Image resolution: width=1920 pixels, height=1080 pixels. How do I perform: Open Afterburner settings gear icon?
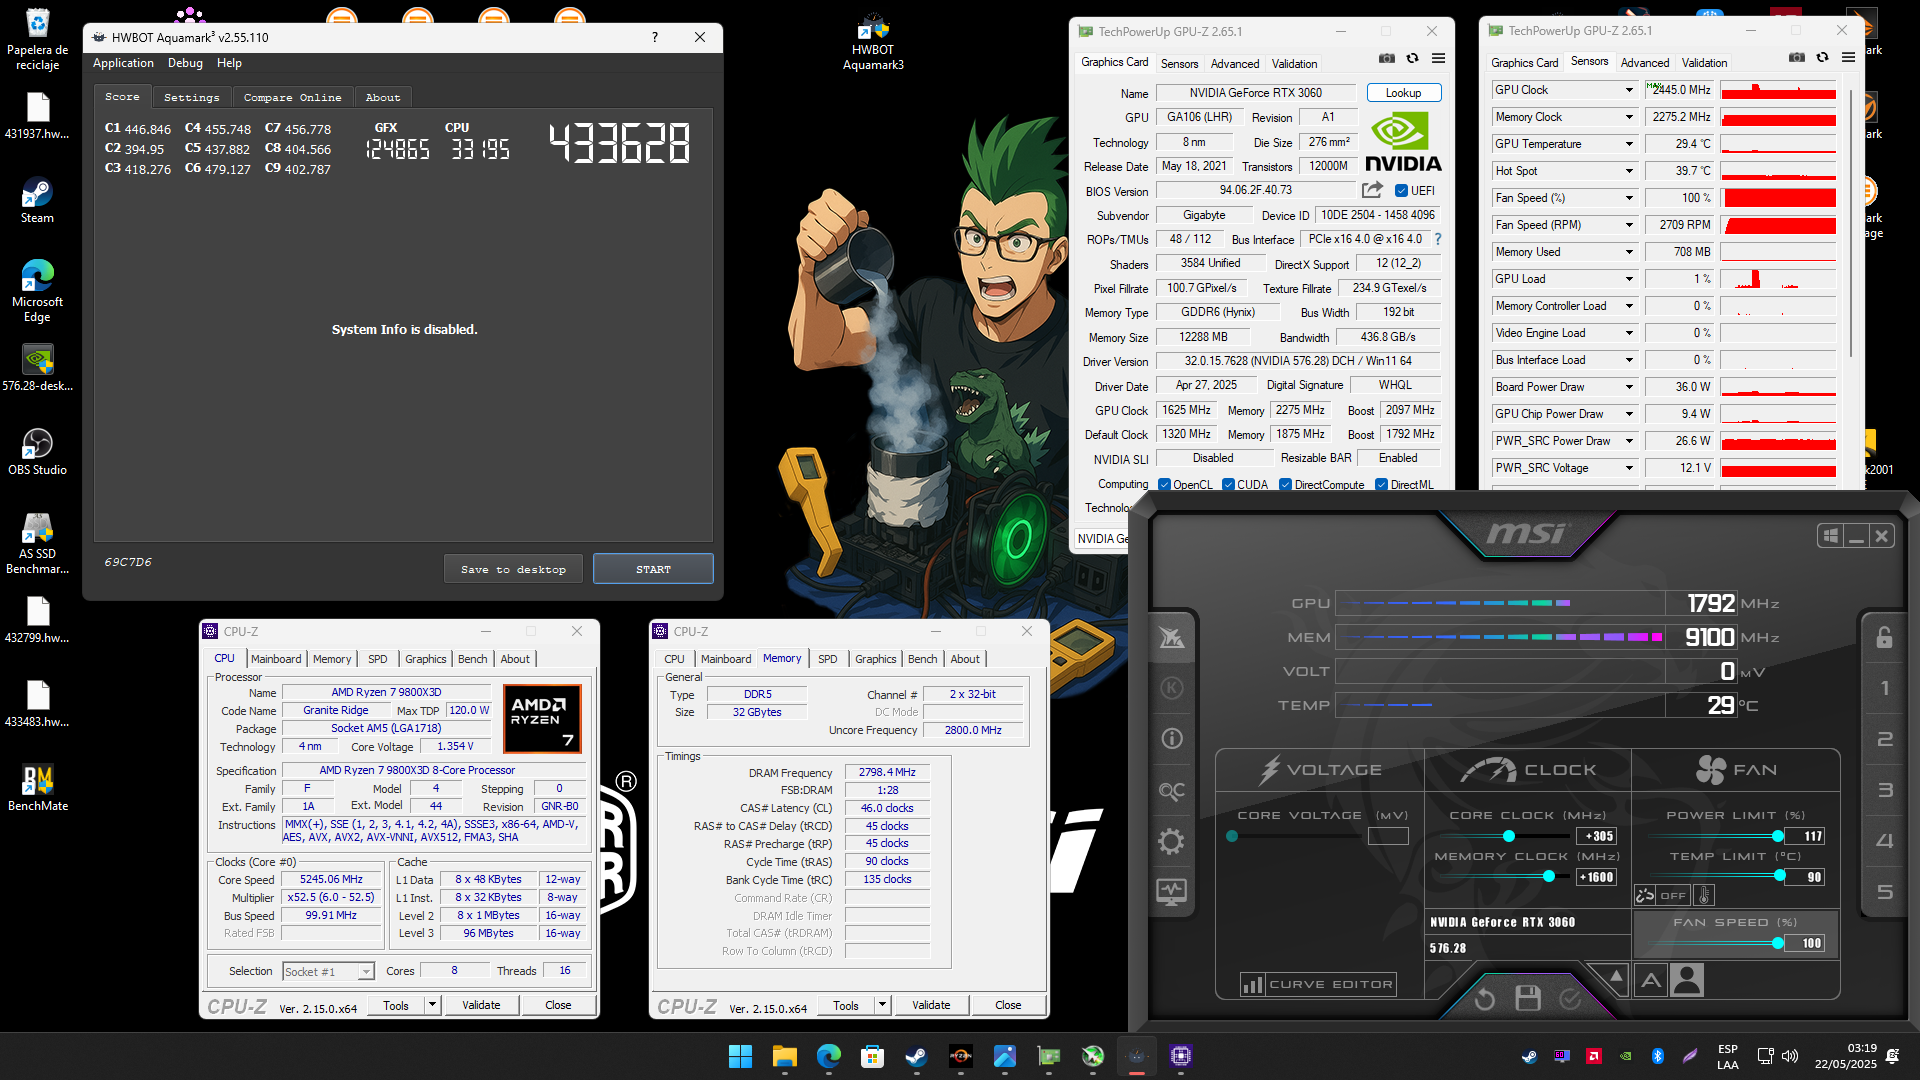pyautogui.click(x=1172, y=841)
